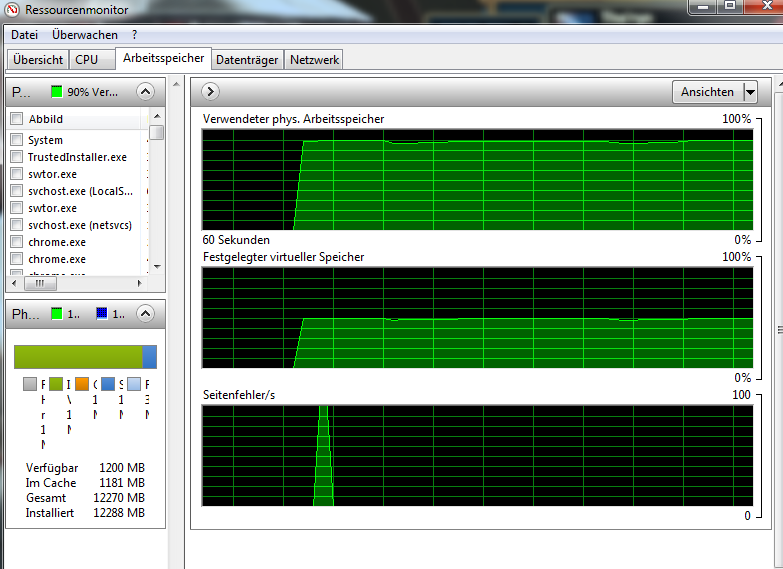Click the left pane scroll-up arrow

[176, 84]
